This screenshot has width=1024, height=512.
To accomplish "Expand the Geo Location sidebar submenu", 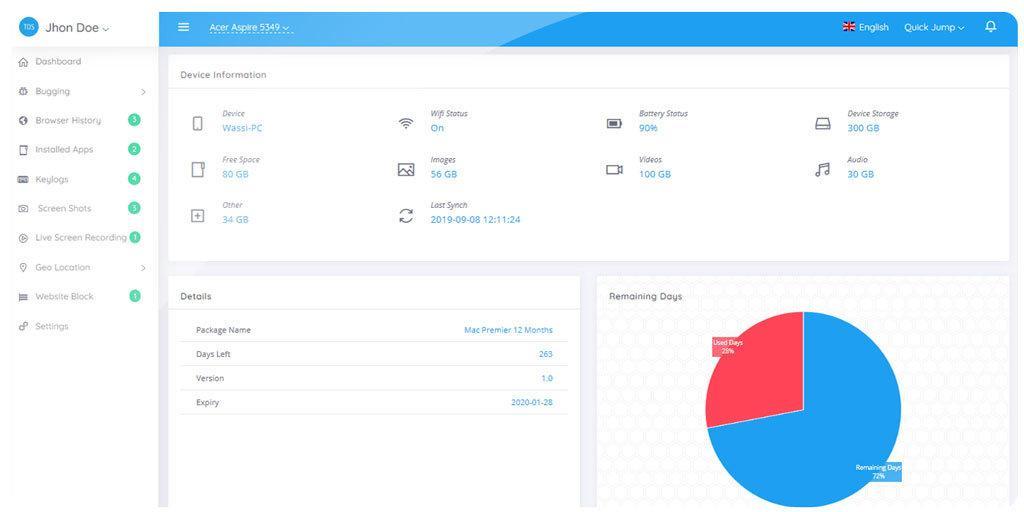I will coord(143,268).
